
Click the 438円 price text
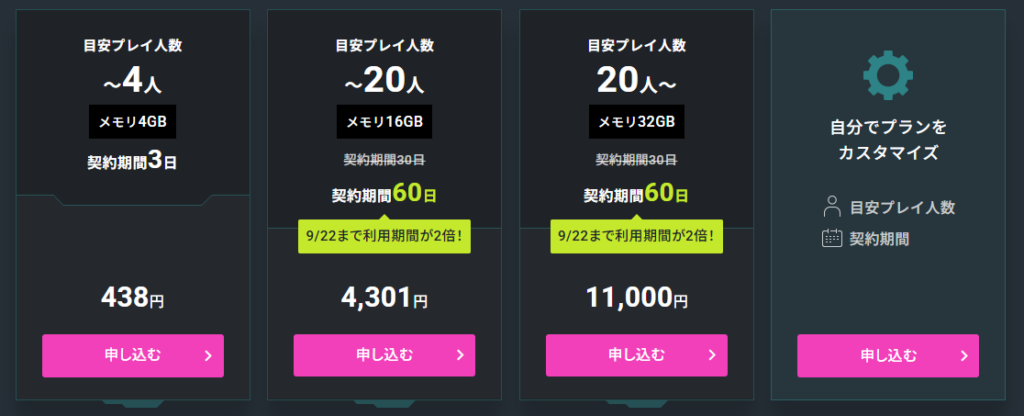[133, 298]
